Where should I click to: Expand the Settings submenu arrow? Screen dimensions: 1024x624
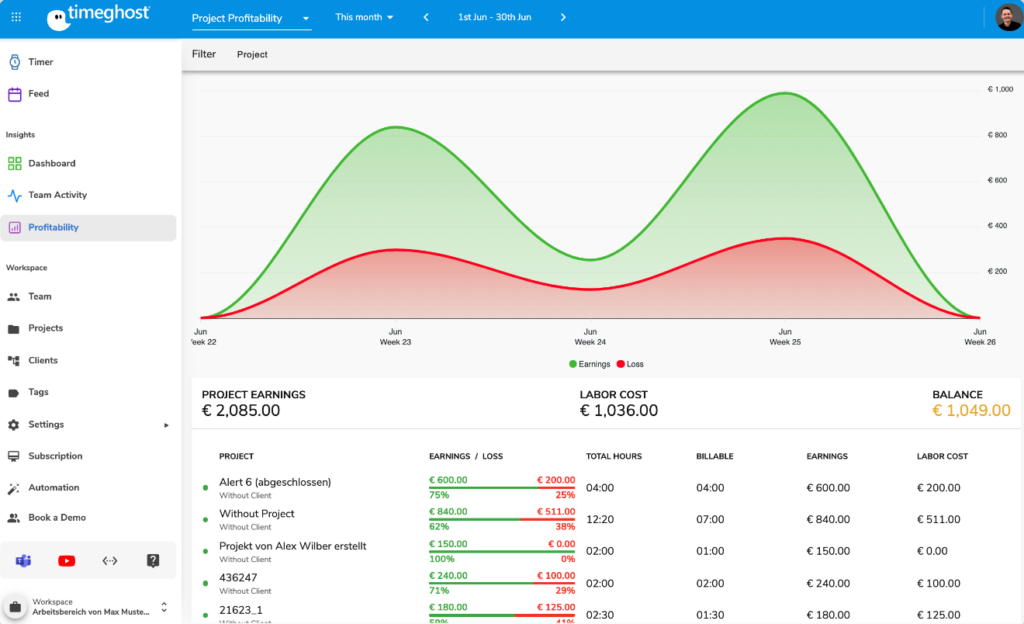(x=166, y=425)
